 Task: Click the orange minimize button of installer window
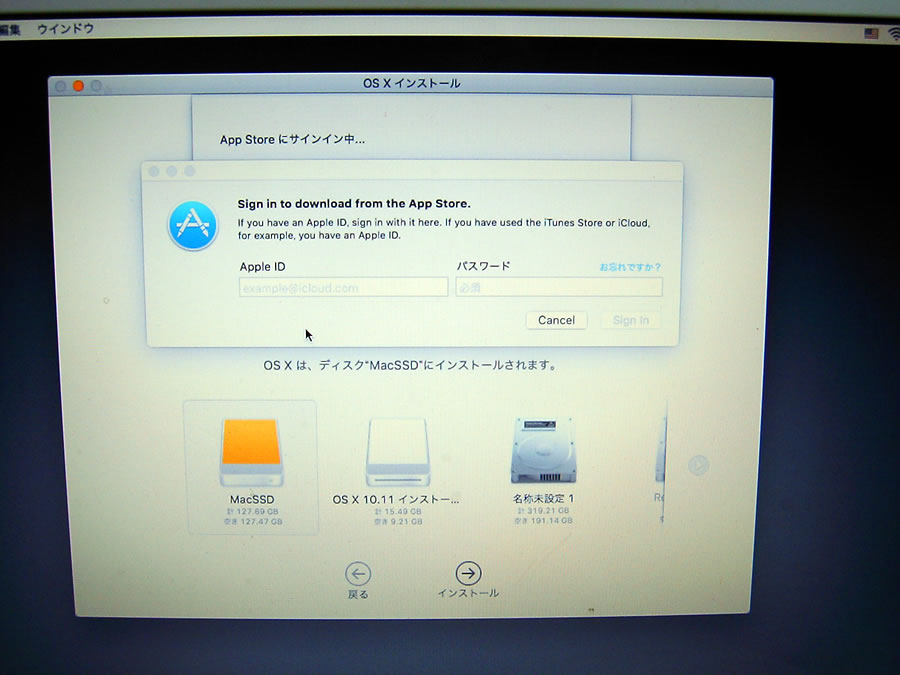pos(79,86)
